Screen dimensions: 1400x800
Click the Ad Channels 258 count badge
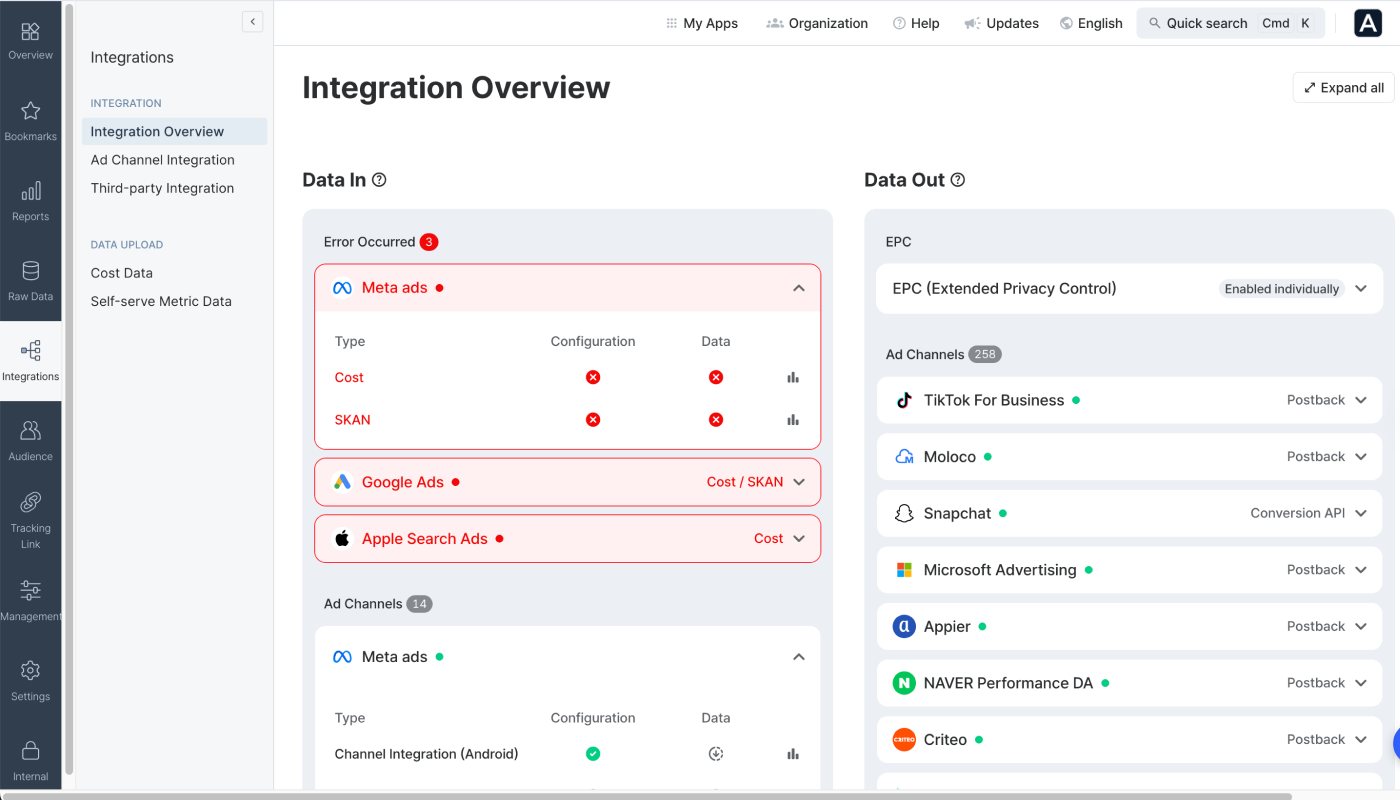pos(985,354)
